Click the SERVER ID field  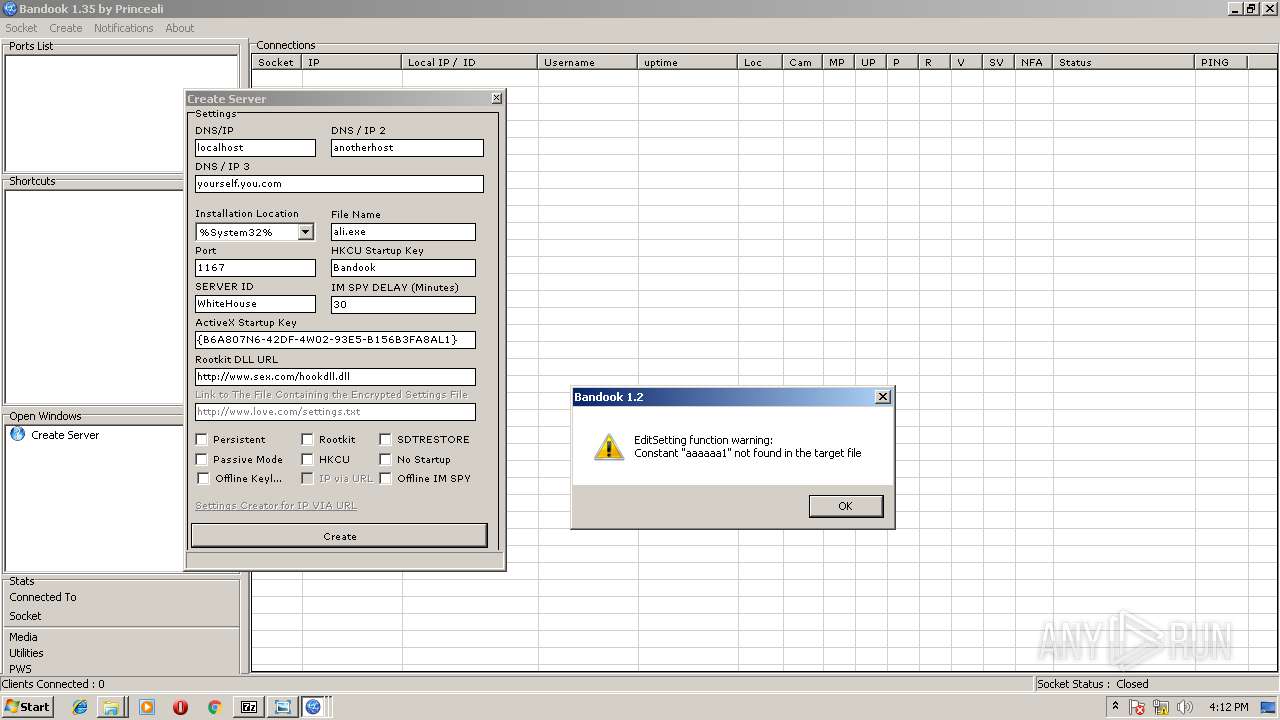click(255, 304)
